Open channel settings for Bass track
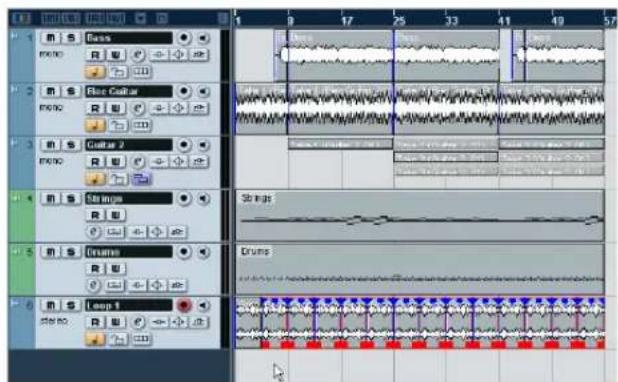This screenshot has height=382, width=618. (x=138, y=55)
